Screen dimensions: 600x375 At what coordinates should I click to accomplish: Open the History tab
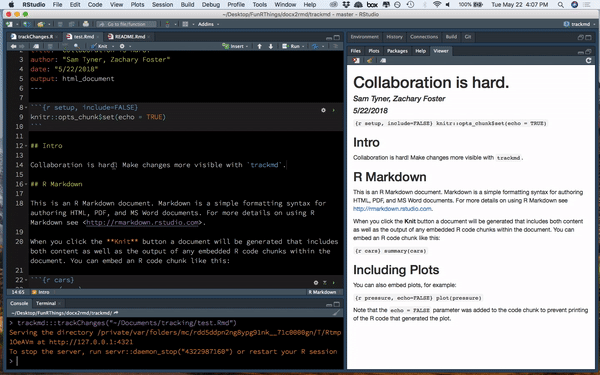[395, 37]
